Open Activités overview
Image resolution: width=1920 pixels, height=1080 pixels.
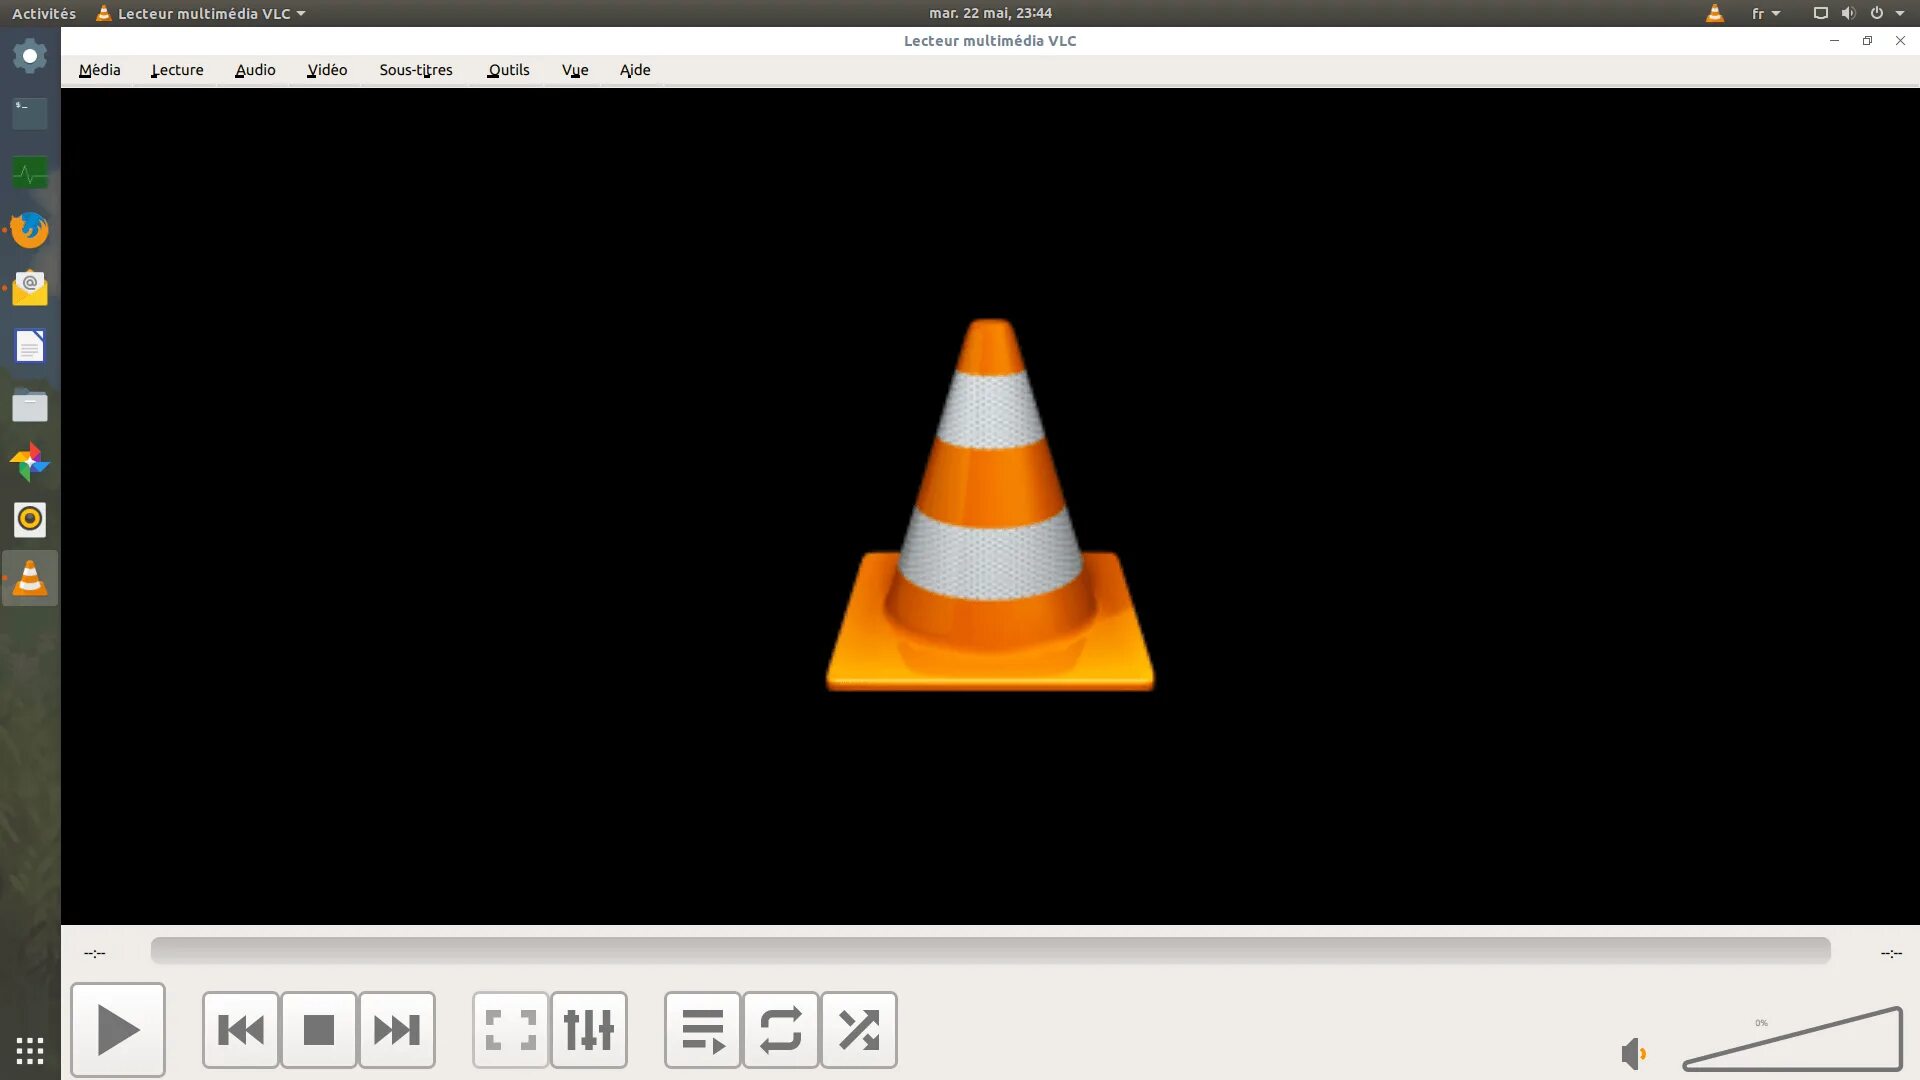point(44,13)
